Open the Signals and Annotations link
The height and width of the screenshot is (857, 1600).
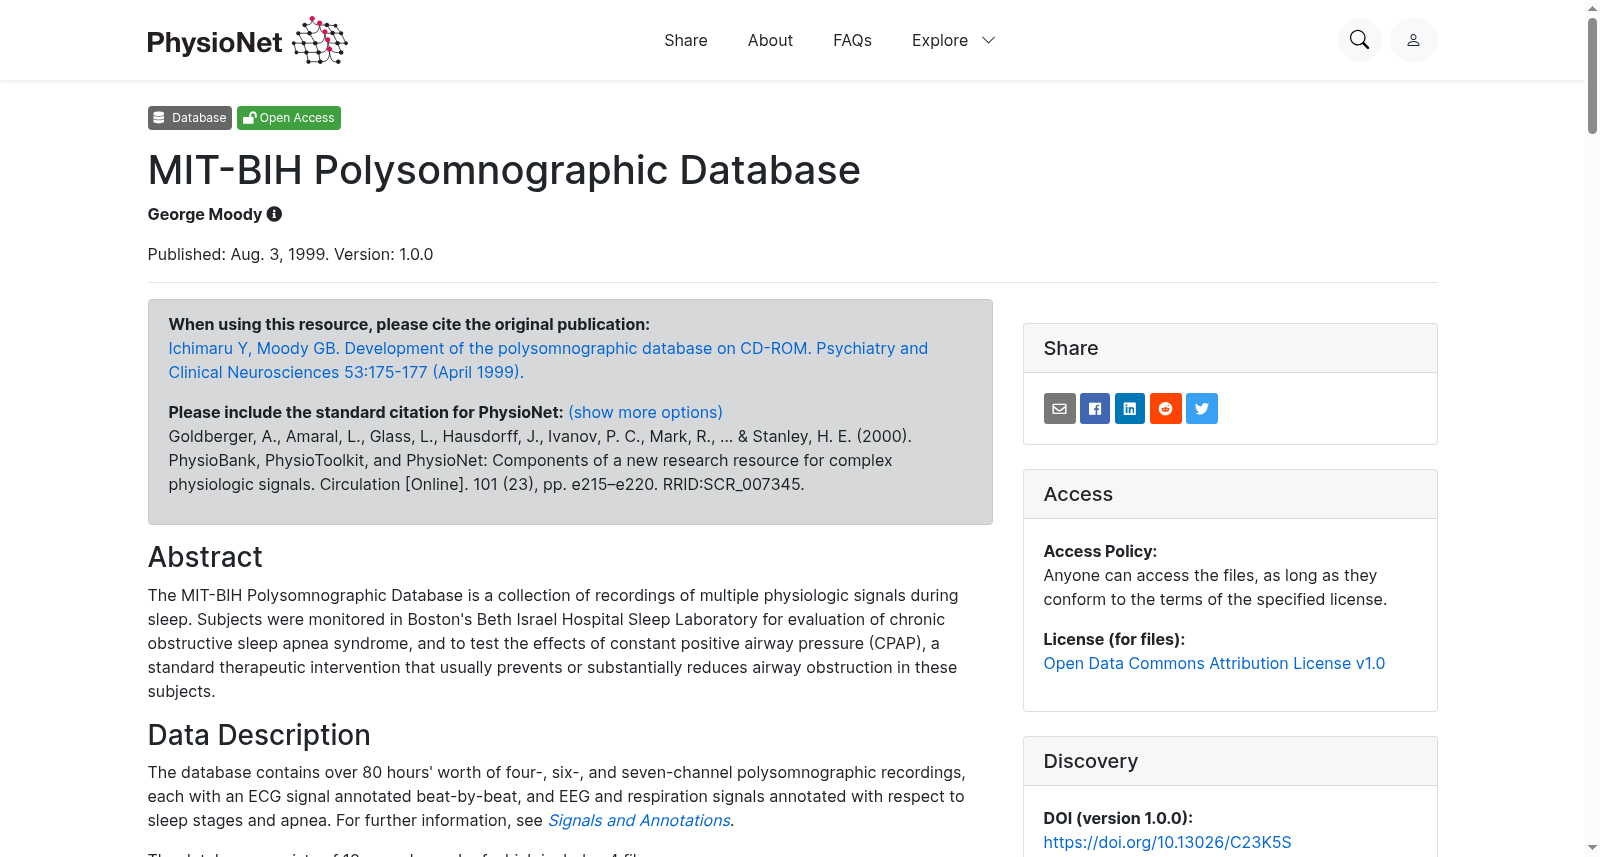(x=639, y=820)
